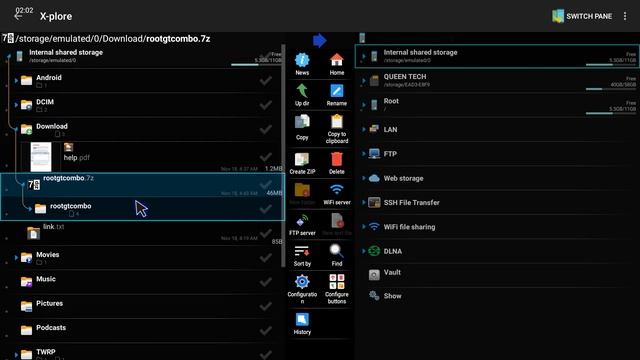Screen dimensions: 640x360
Task: Open the Podcasts folder
Action: coord(141,331)
